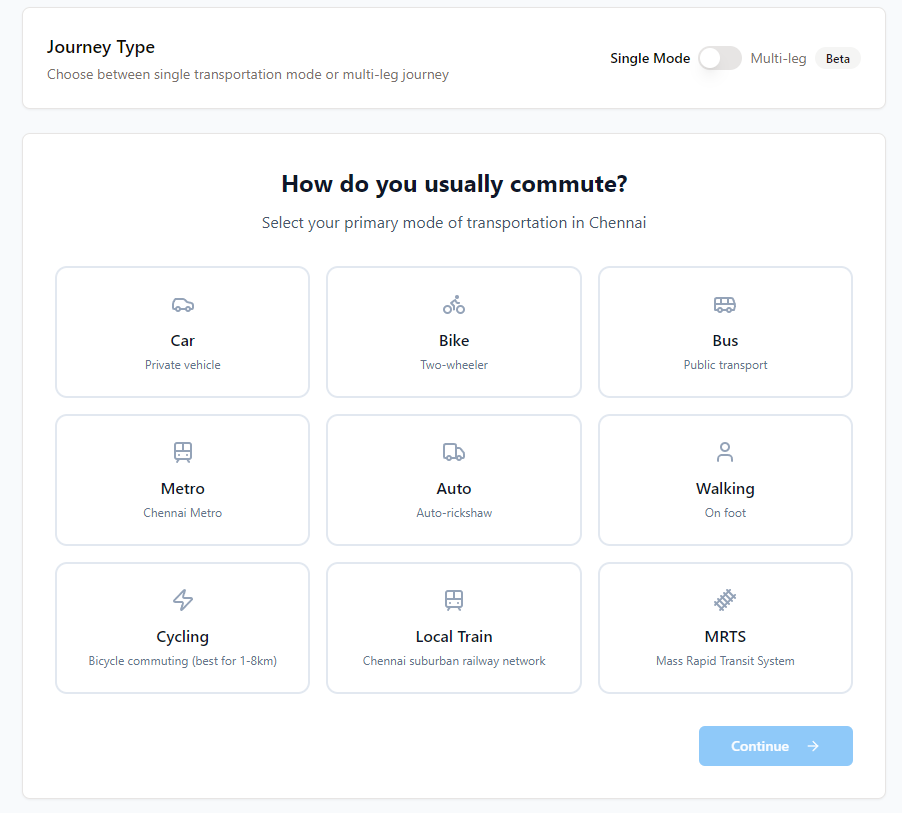
Task: Choose the Local Train icon
Action: (x=454, y=600)
